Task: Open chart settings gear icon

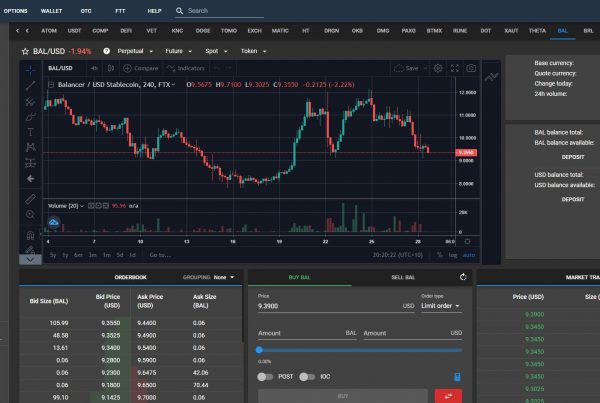Action: coord(438,68)
